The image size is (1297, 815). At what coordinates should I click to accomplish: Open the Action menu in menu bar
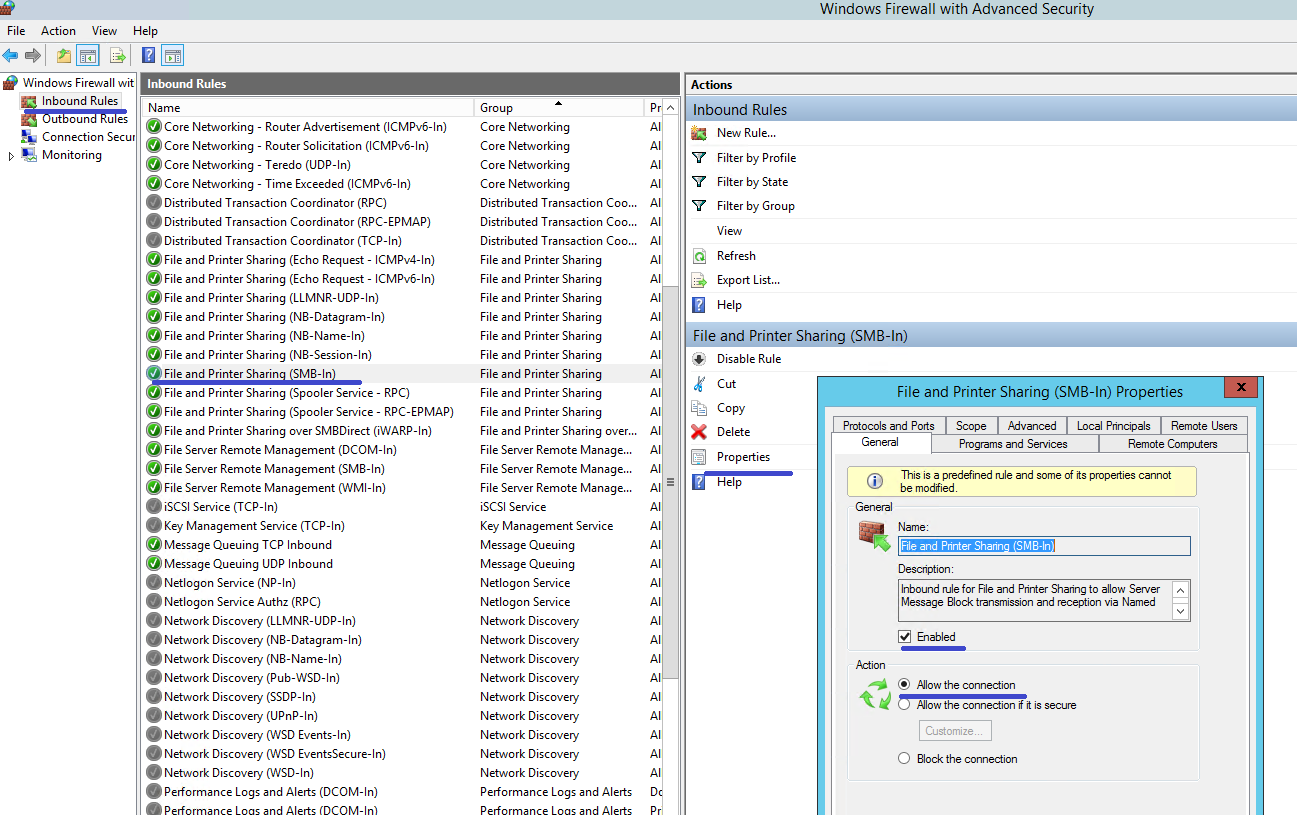pyautogui.click(x=58, y=31)
